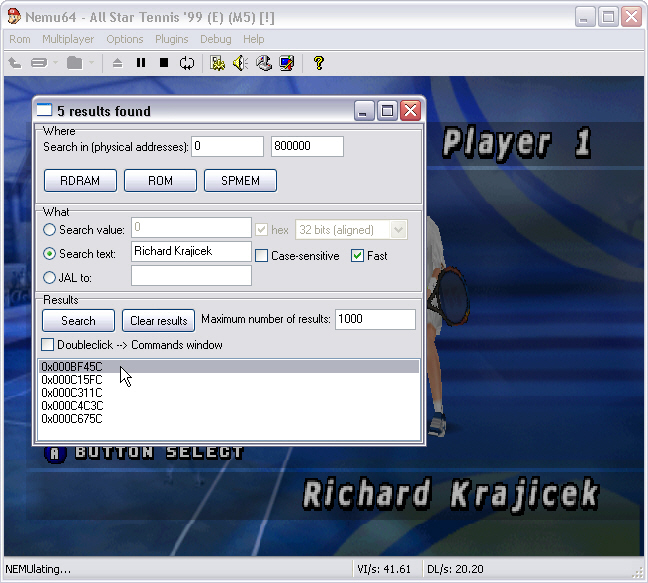Viewport: 648px width, 583px height.
Task: Click the Clear results button
Action: (158, 321)
